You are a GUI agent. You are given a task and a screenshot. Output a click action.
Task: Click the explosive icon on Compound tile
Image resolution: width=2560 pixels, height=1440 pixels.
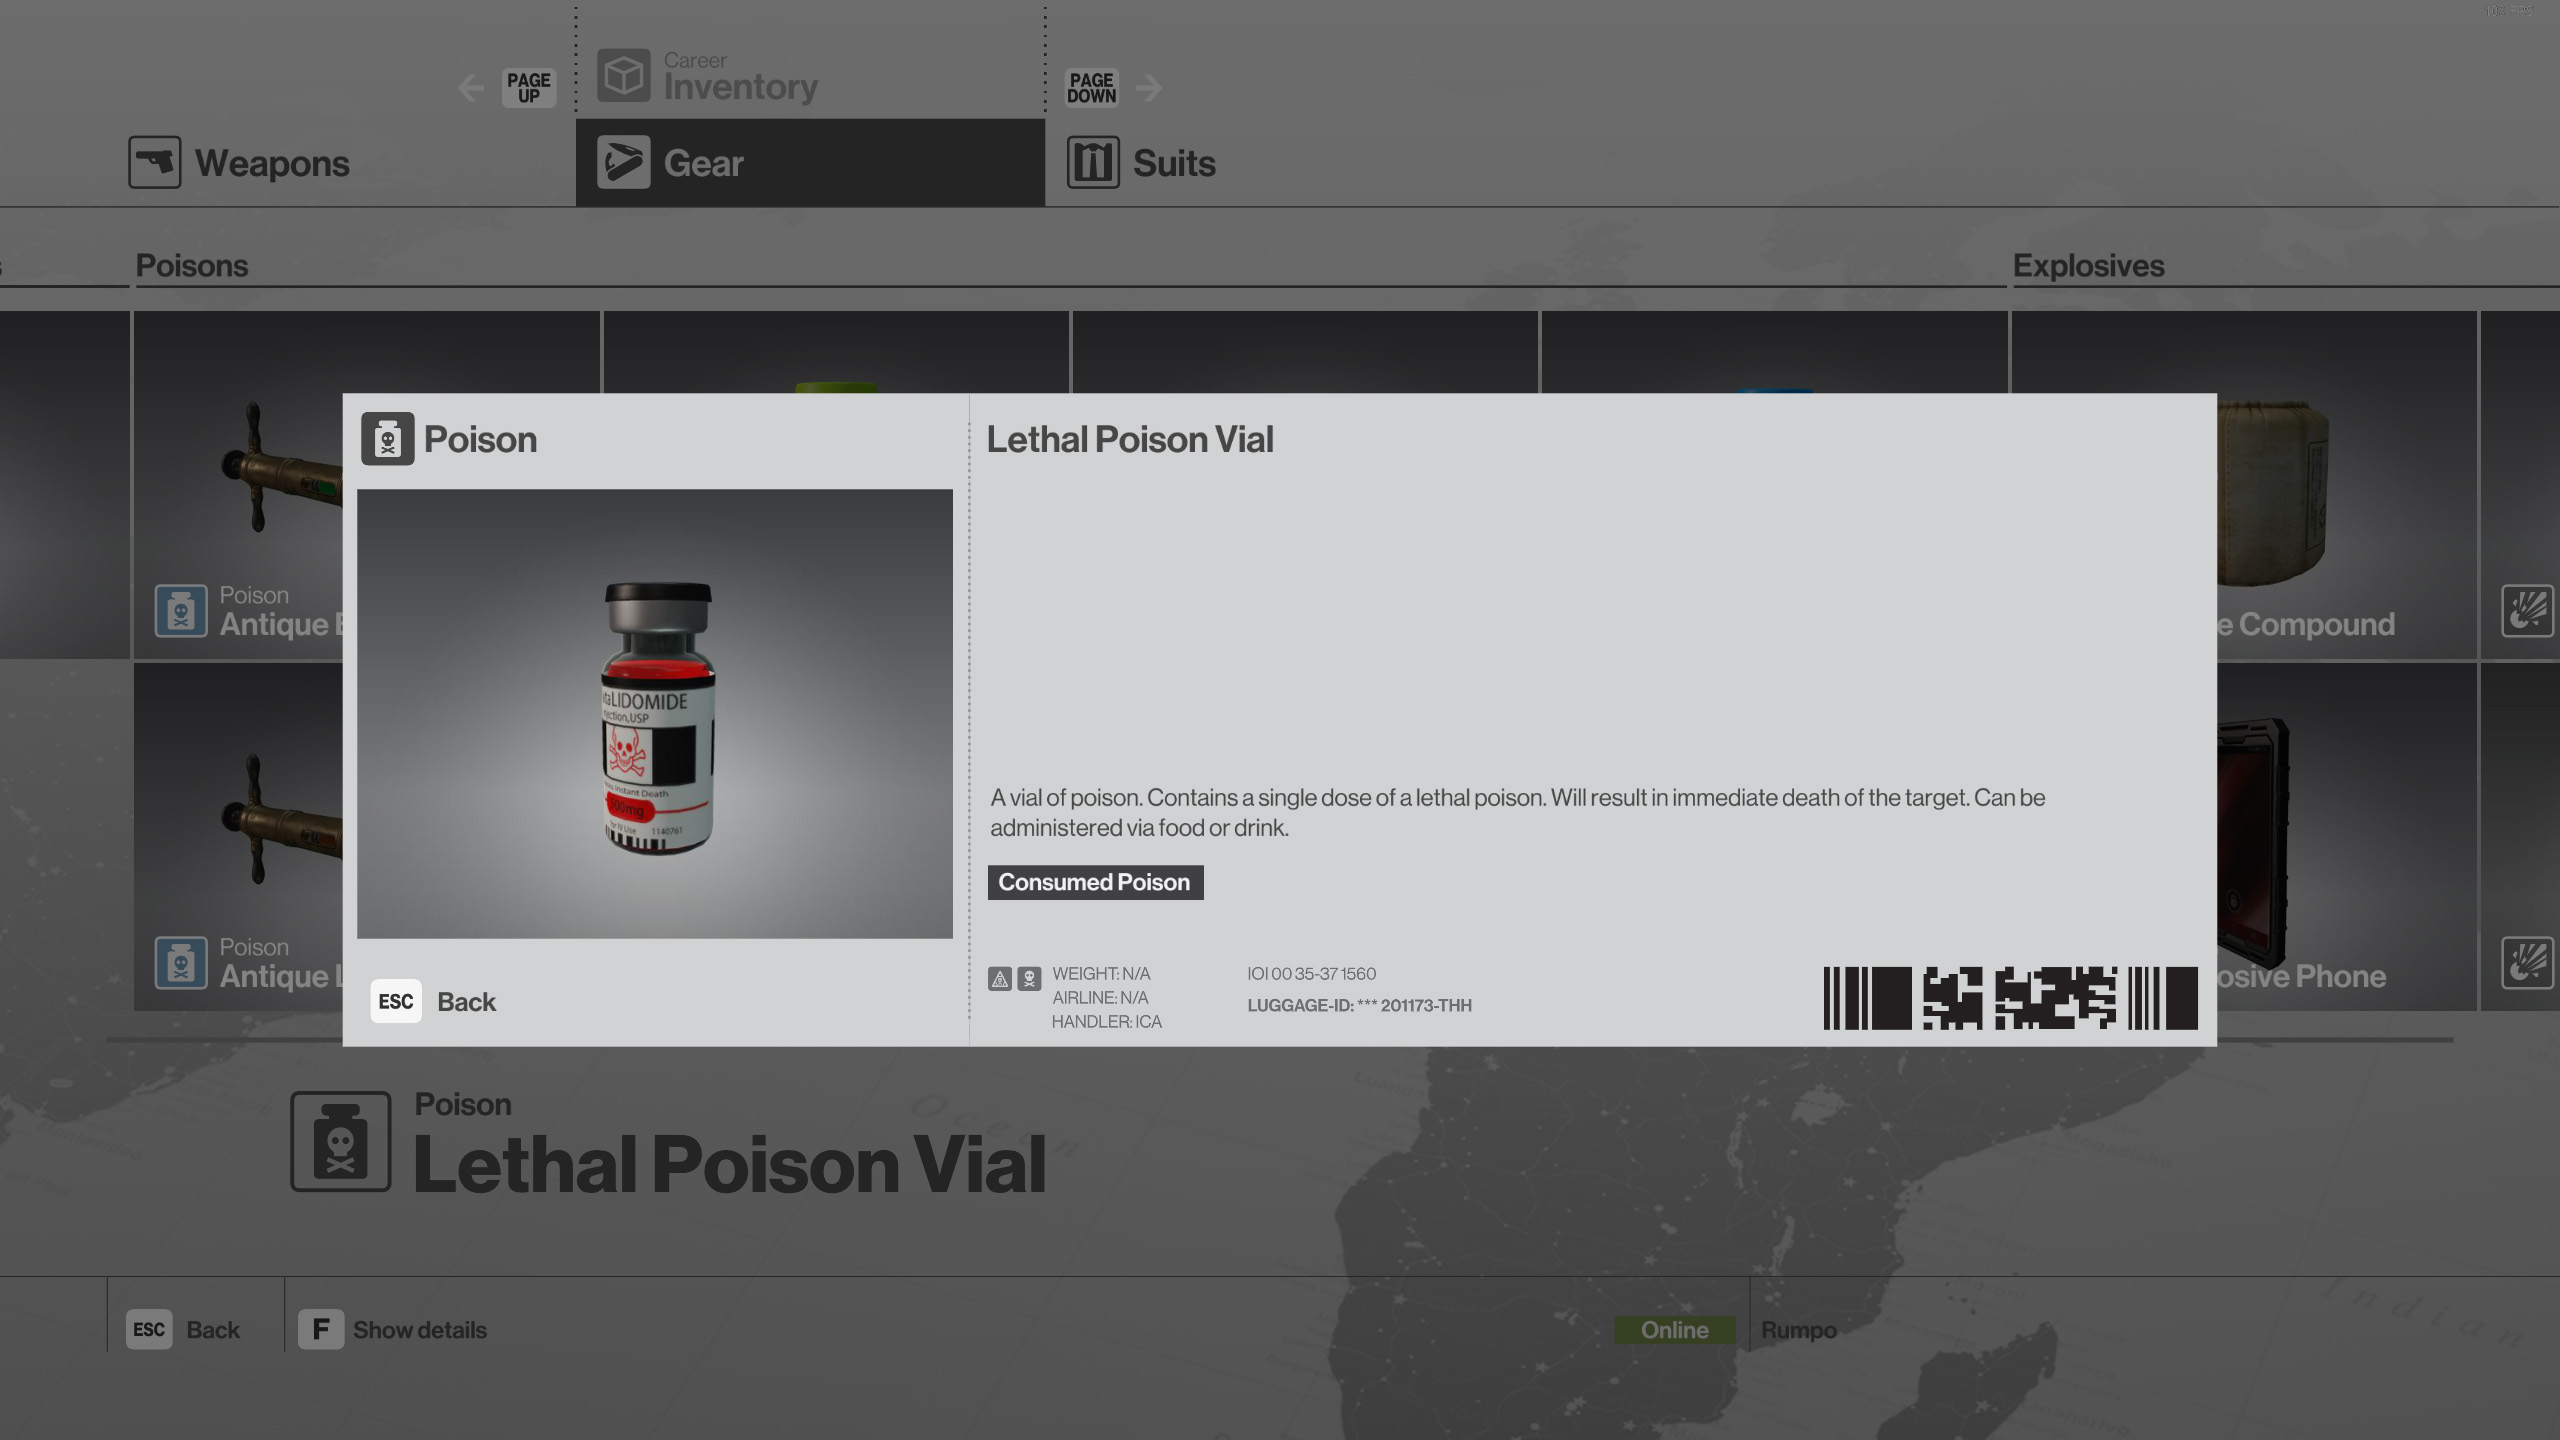click(x=2527, y=611)
